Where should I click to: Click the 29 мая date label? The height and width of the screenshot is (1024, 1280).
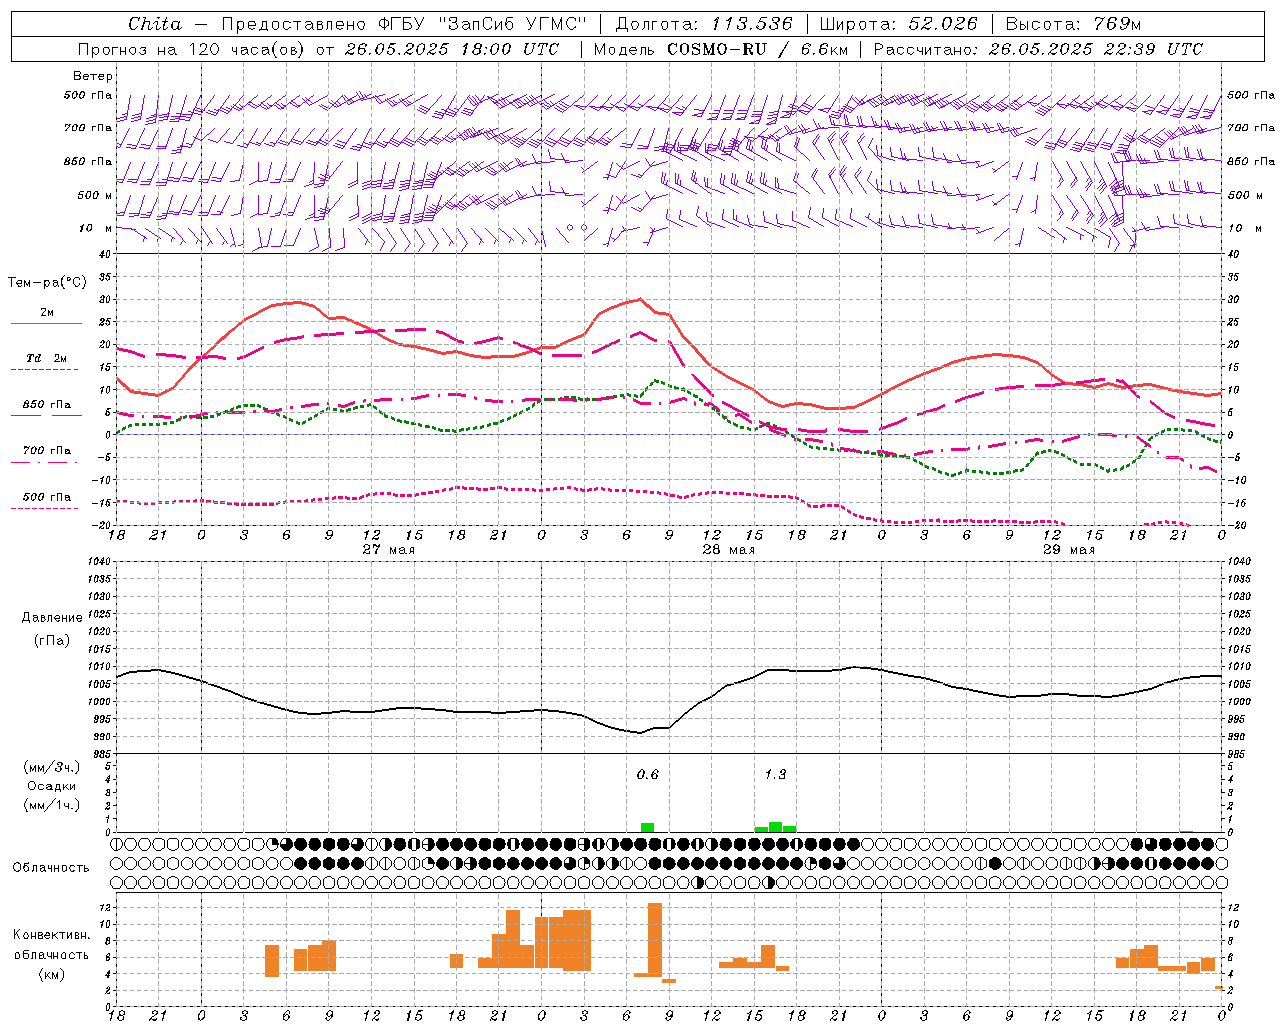coord(1069,550)
